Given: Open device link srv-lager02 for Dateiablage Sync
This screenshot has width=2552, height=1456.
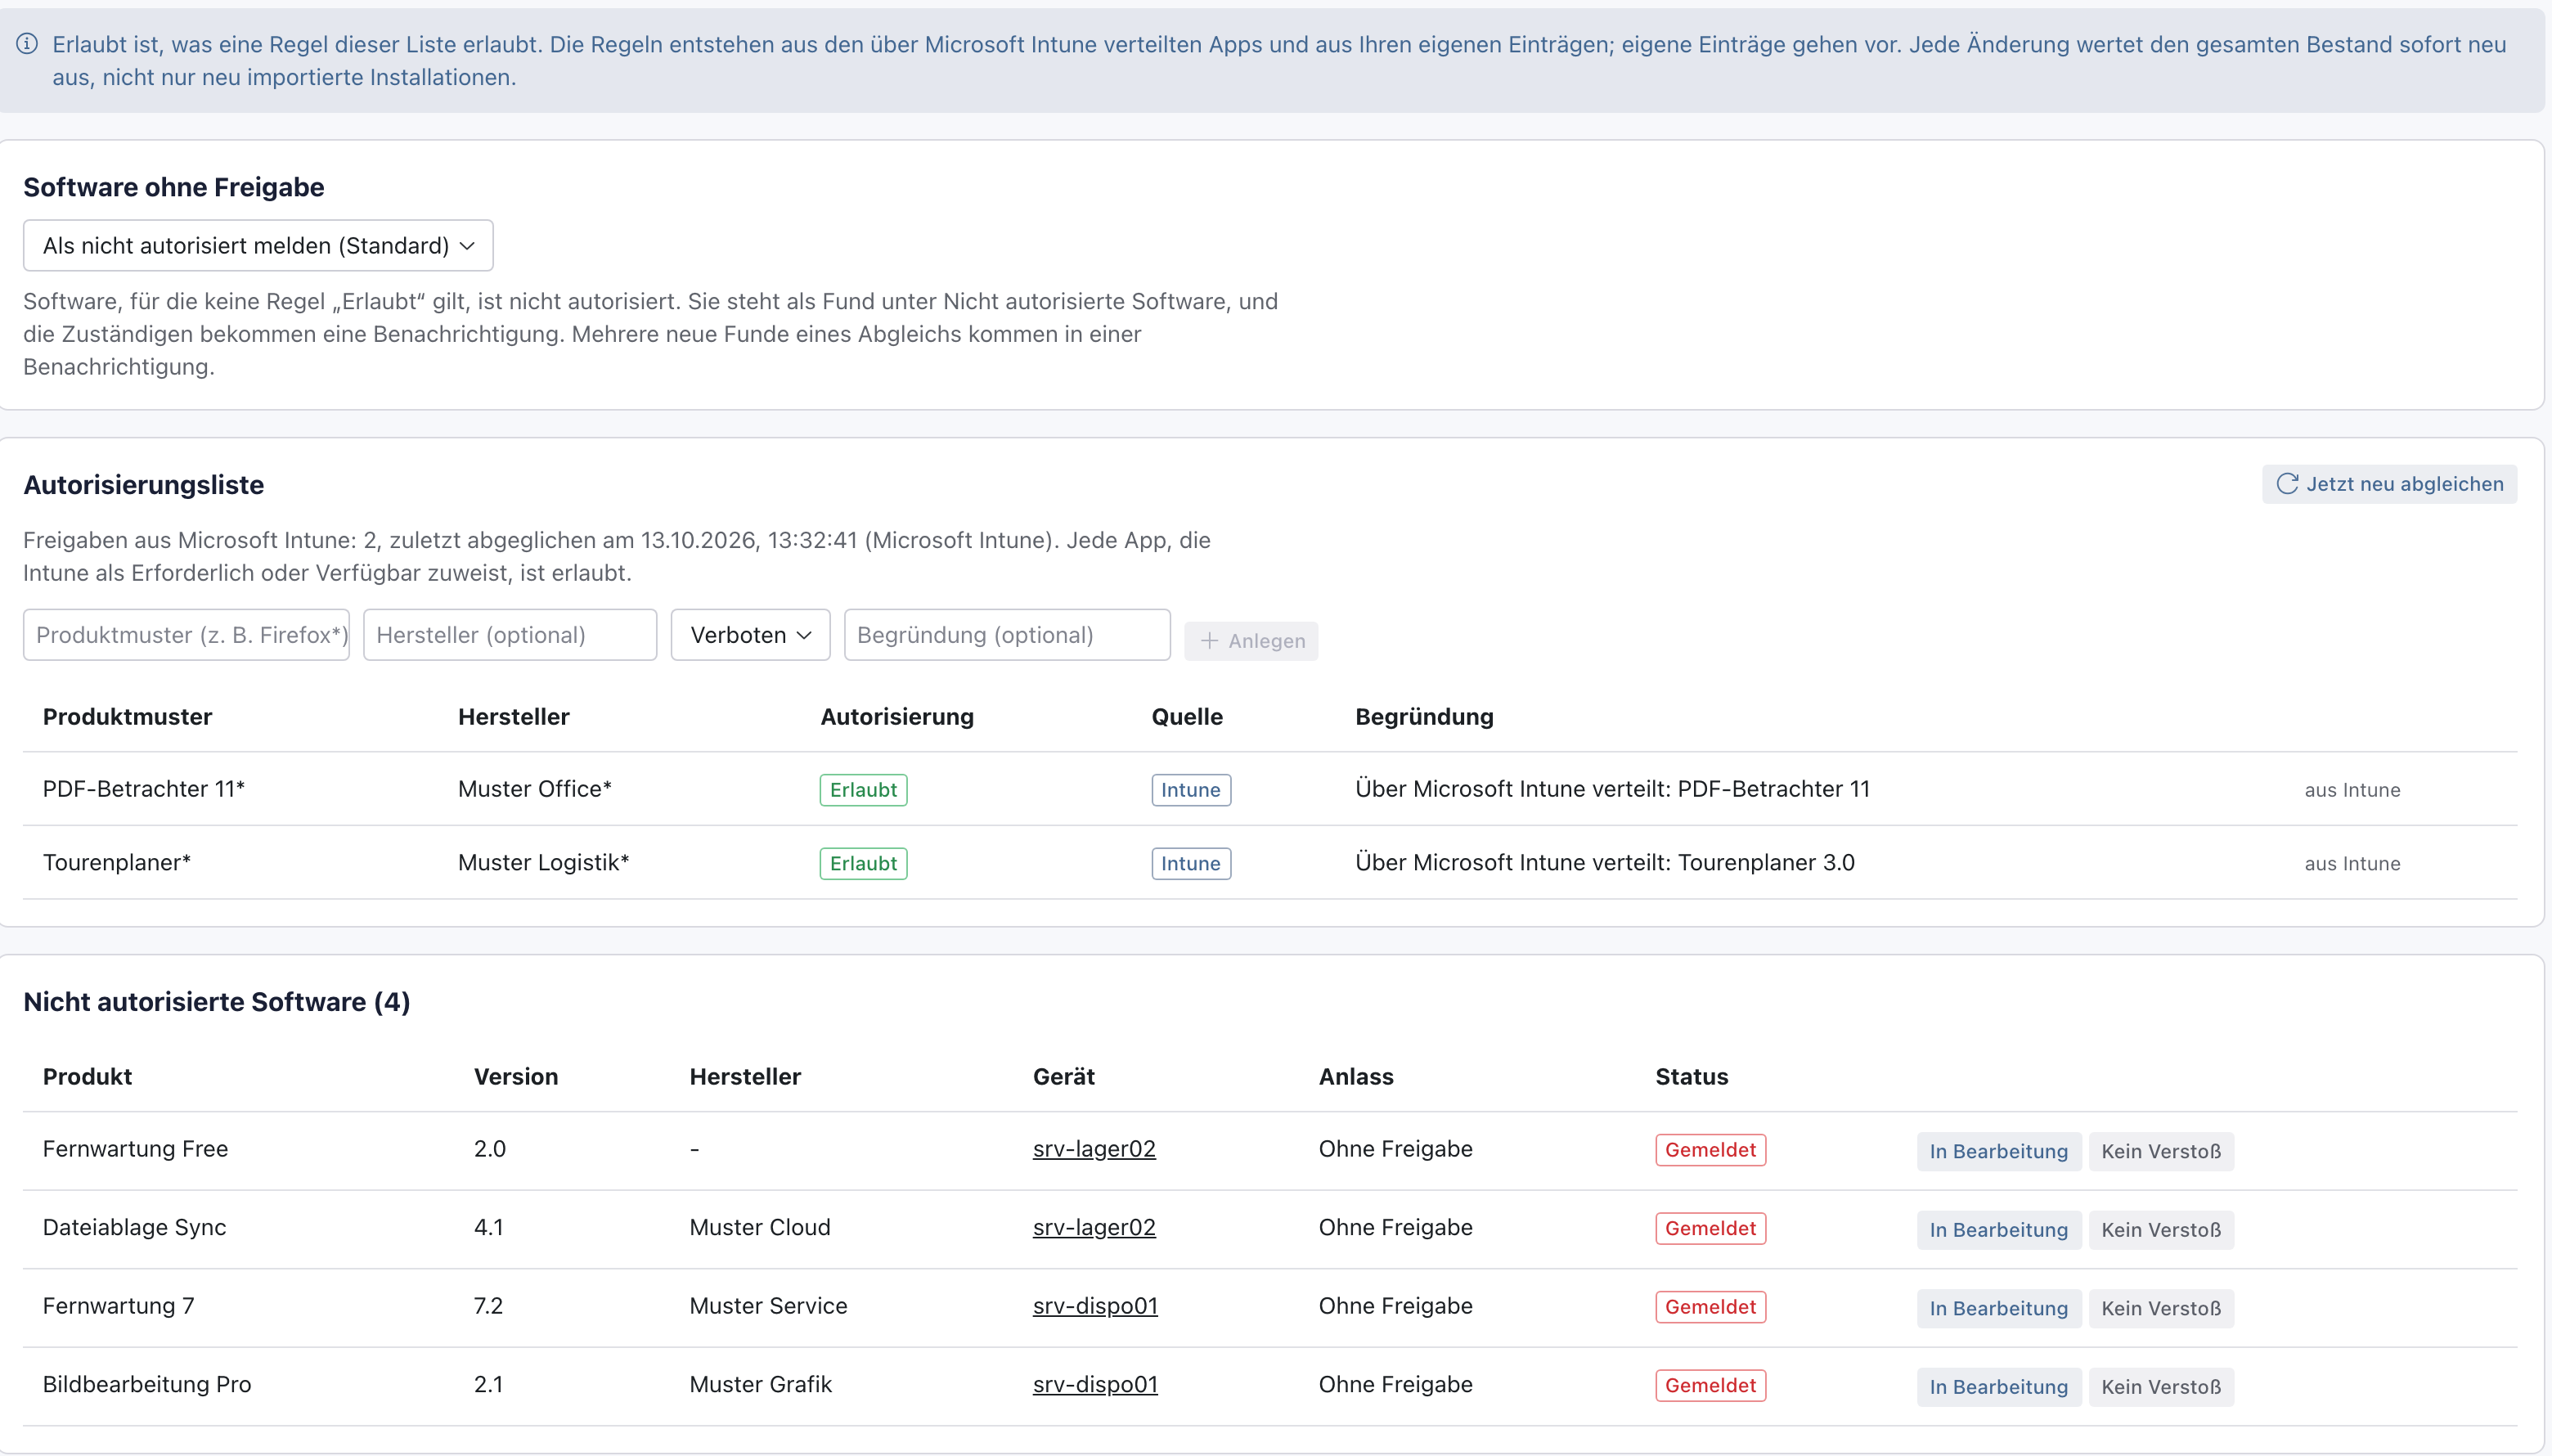Looking at the screenshot, I should coord(1094,1227).
